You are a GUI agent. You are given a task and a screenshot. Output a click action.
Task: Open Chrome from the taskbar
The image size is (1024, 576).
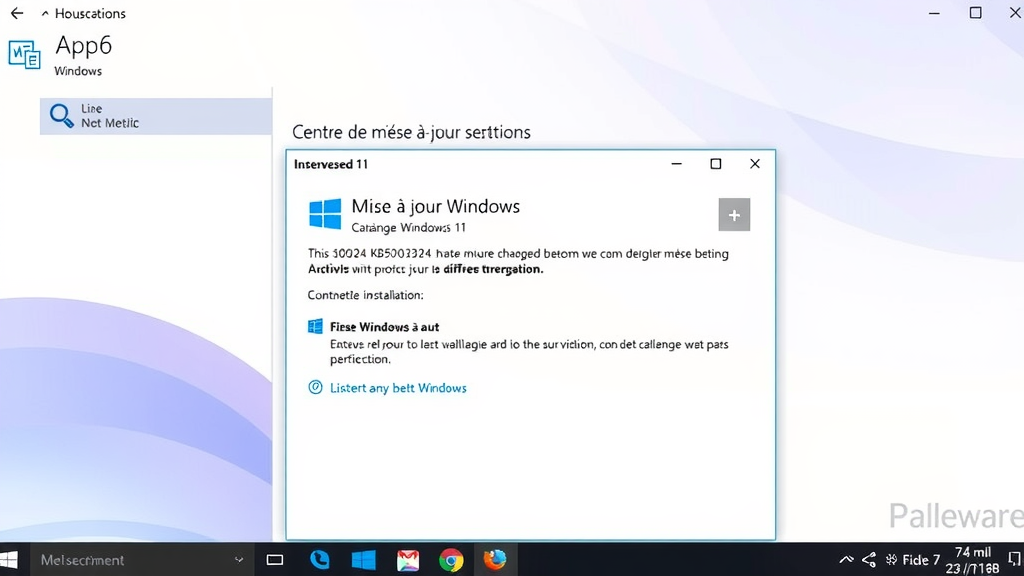click(x=450, y=560)
